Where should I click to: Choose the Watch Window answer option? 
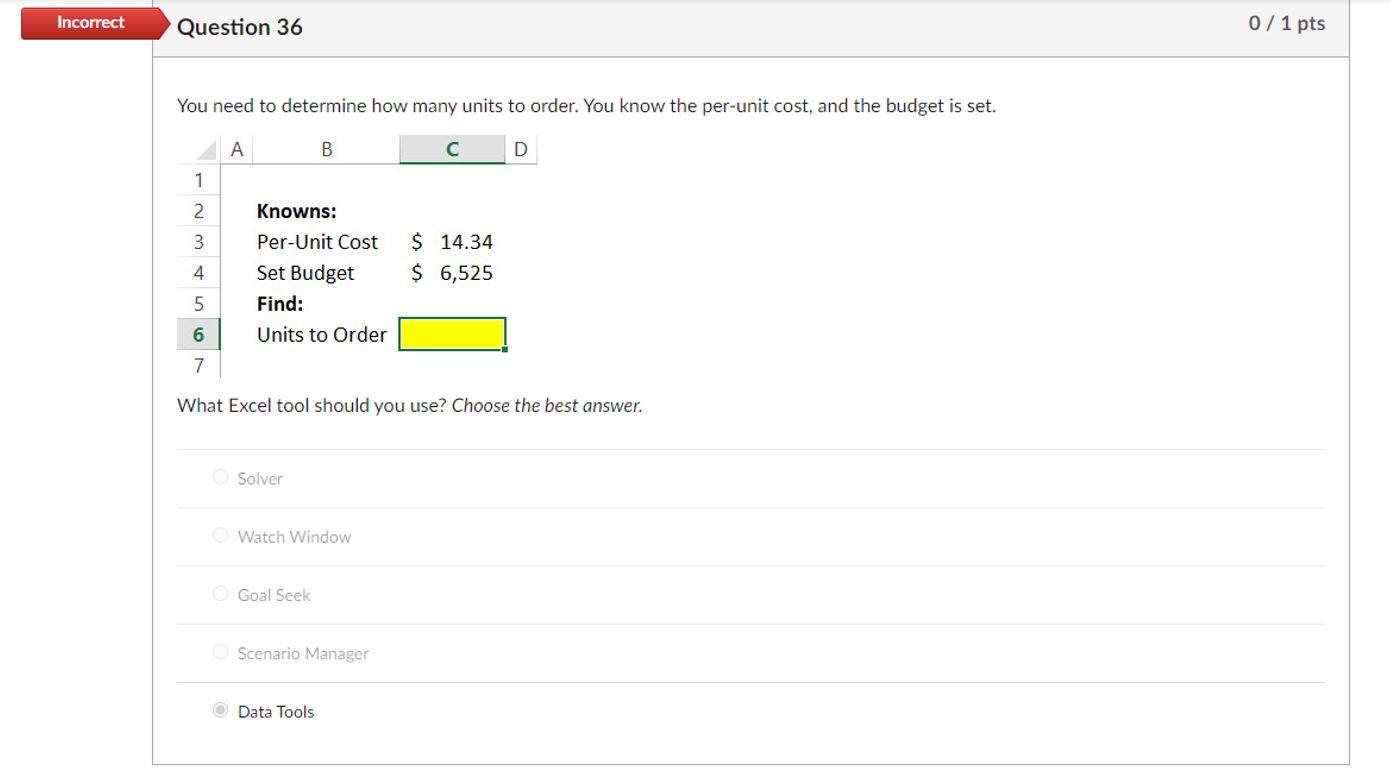(220, 535)
